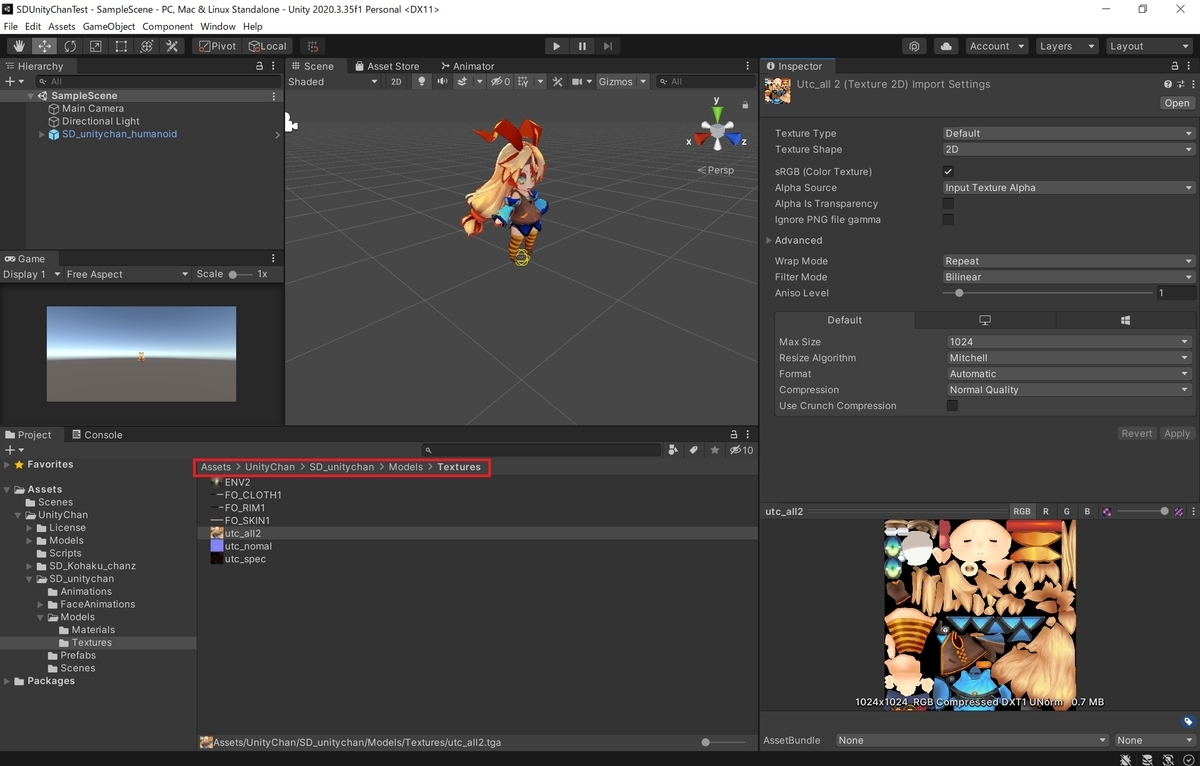Image resolution: width=1200 pixels, height=766 pixels.
Task: Toggle hidden objects visibility in Scene toolbar
Action: click(x=500, y=82)
